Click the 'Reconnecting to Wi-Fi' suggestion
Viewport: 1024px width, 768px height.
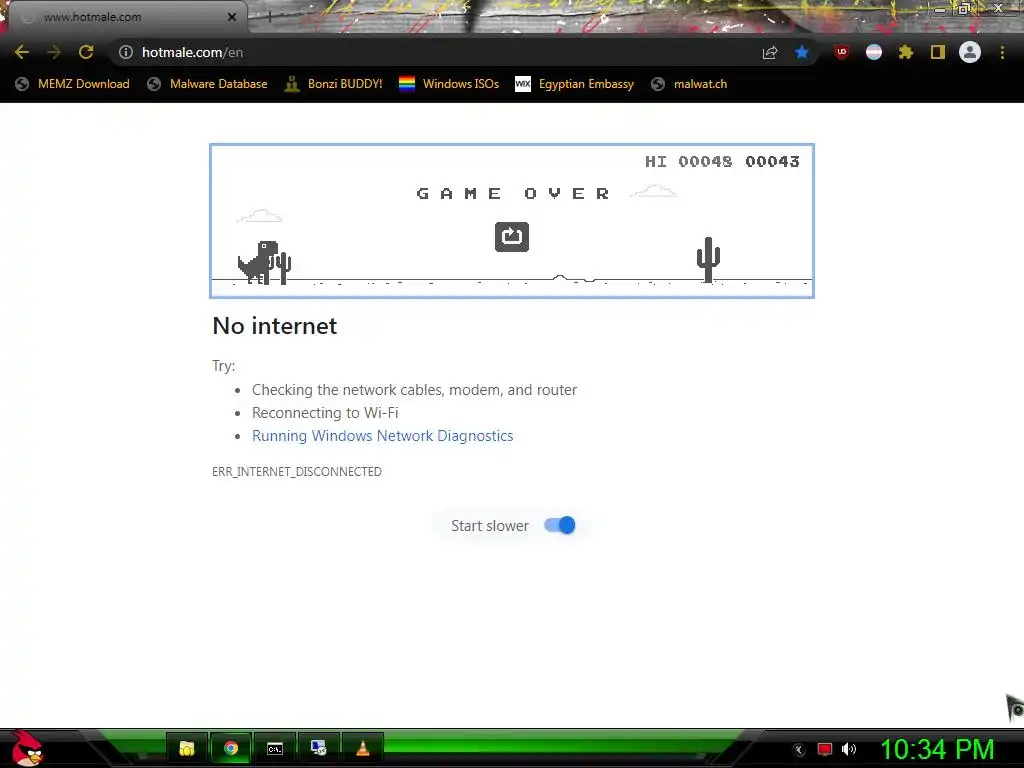tap(325, 413)
